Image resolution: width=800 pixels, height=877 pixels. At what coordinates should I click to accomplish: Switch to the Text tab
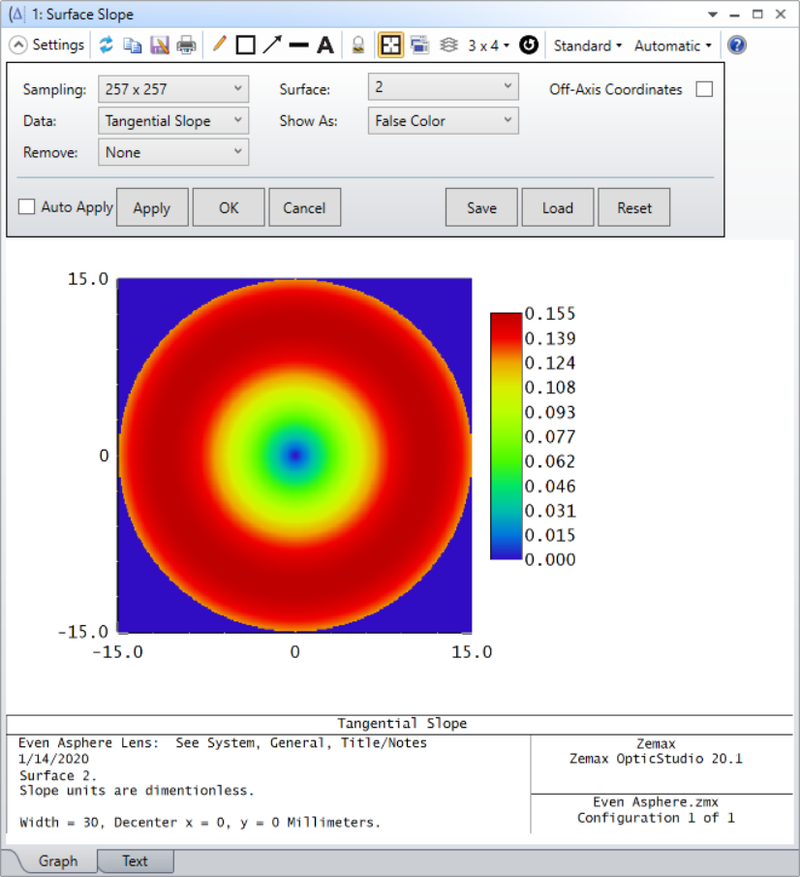[x=134, y=861]
